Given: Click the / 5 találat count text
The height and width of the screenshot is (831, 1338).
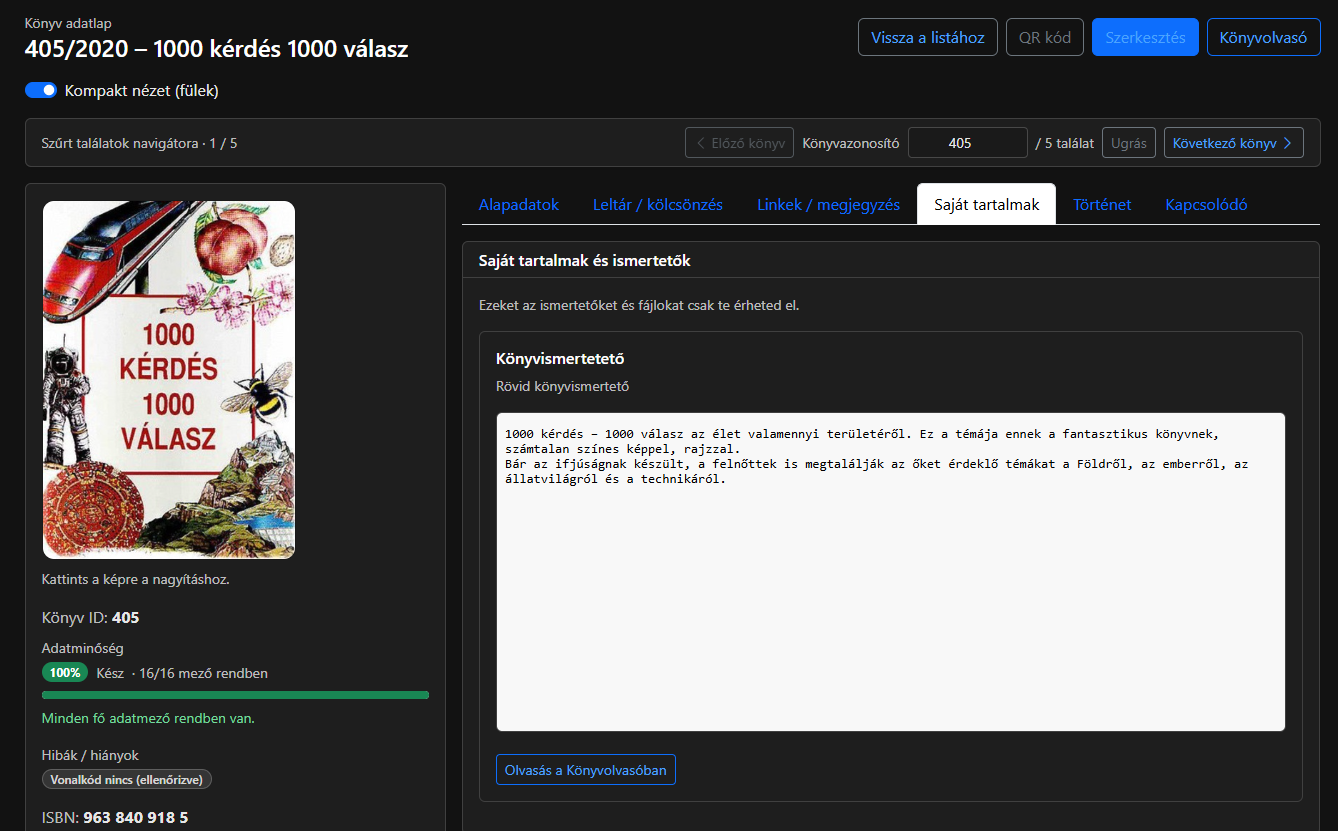Looking at the screenshot, I should pos(1065,143).
